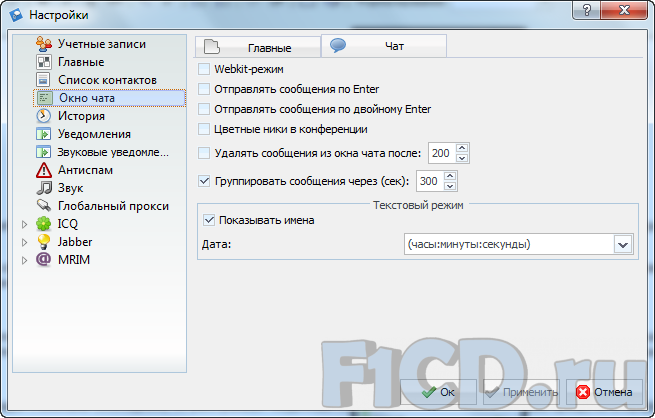Select Звуковые уведомле... row

113,152
